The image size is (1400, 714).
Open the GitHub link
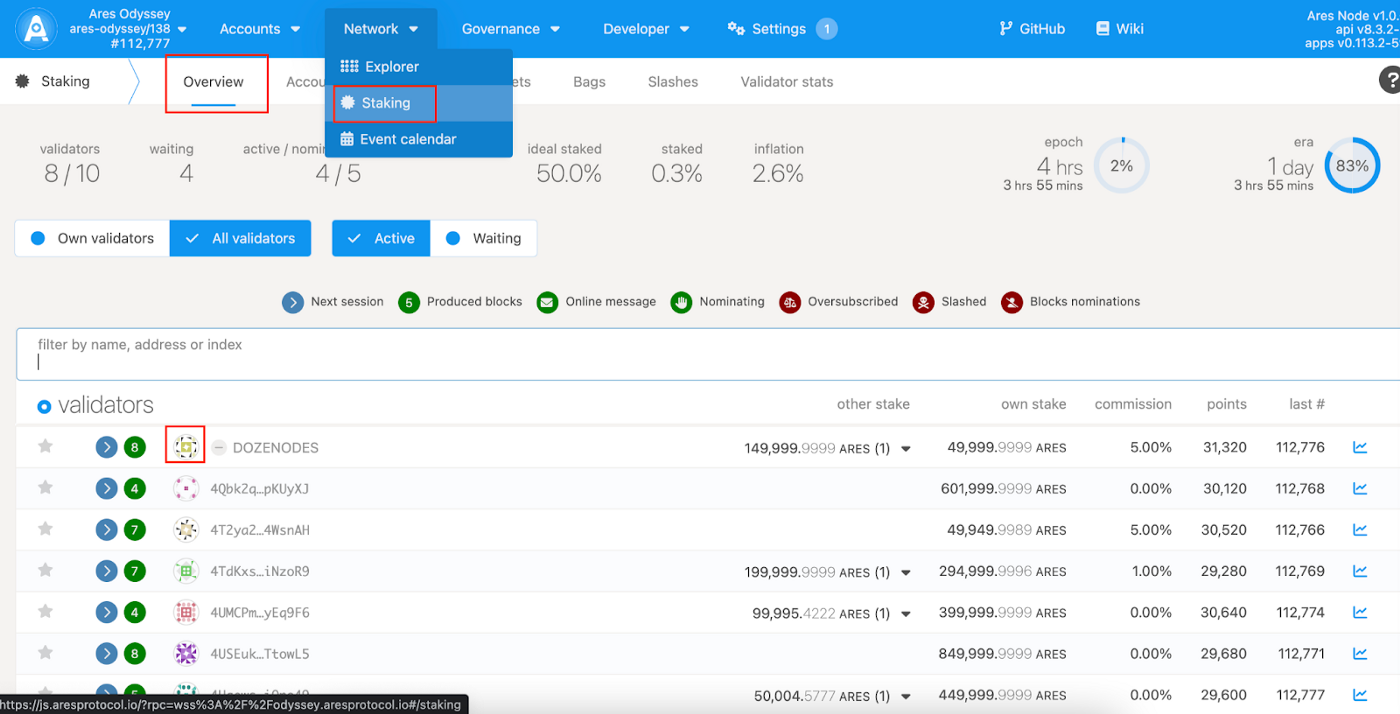tap(1032, 29)
